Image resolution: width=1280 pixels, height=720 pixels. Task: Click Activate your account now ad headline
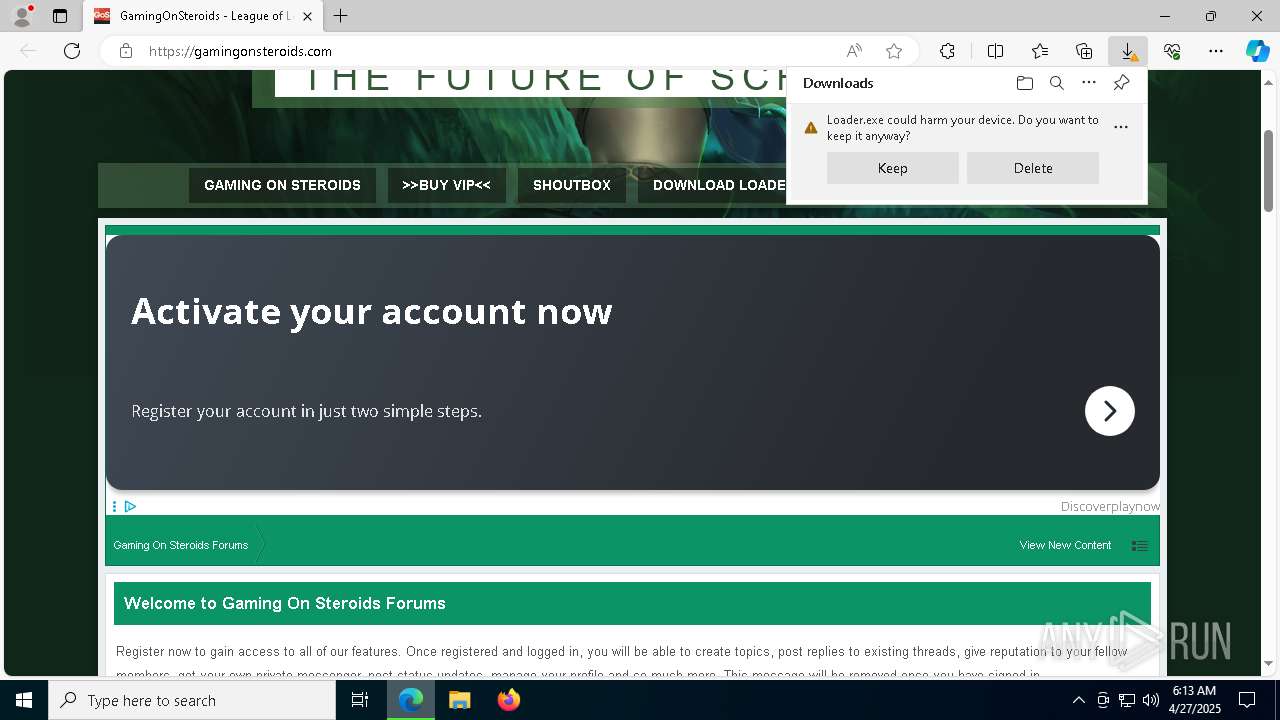pyautogui.click(x=371, y=311)
